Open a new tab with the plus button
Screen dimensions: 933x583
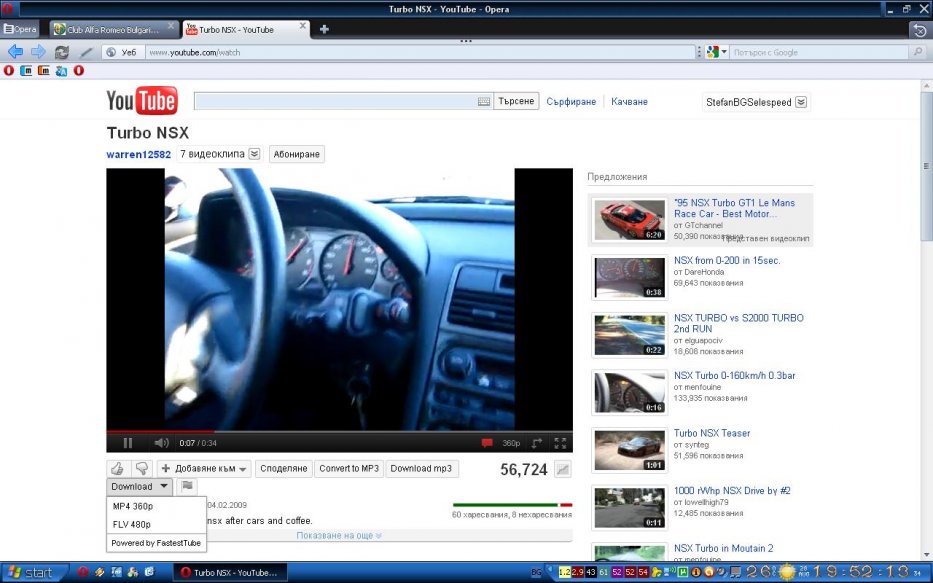pyautogui.click(x=324, y=29)
